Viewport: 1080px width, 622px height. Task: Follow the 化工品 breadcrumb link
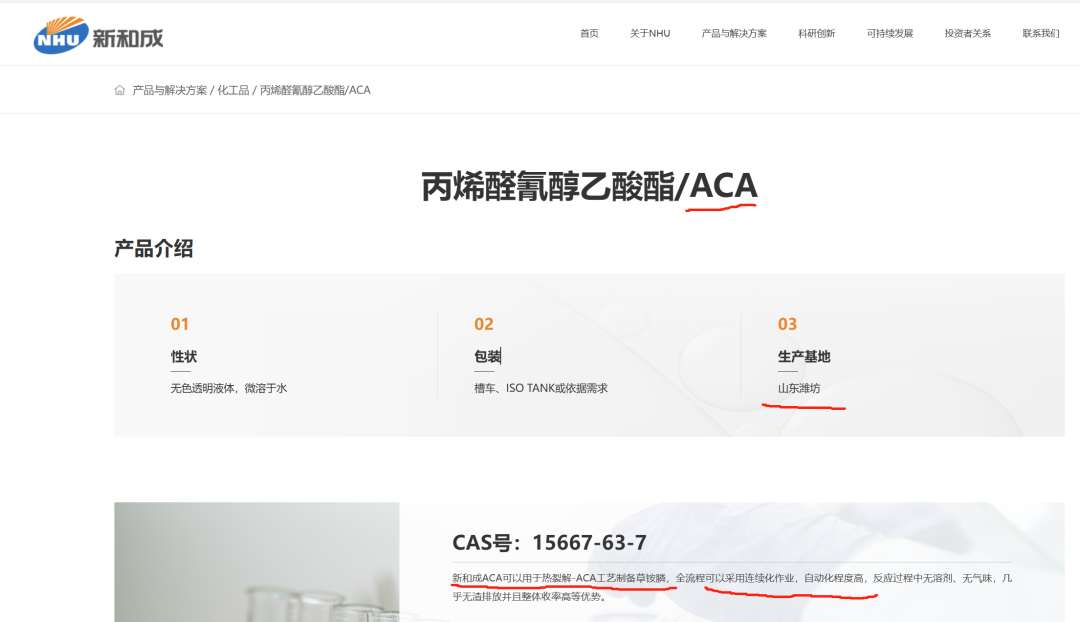click(233, 90)
